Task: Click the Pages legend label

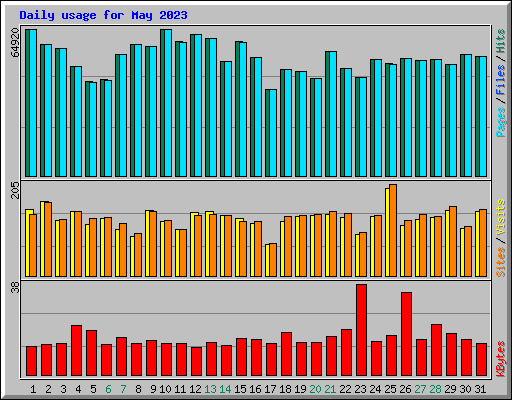Action: tap(501, 122)
